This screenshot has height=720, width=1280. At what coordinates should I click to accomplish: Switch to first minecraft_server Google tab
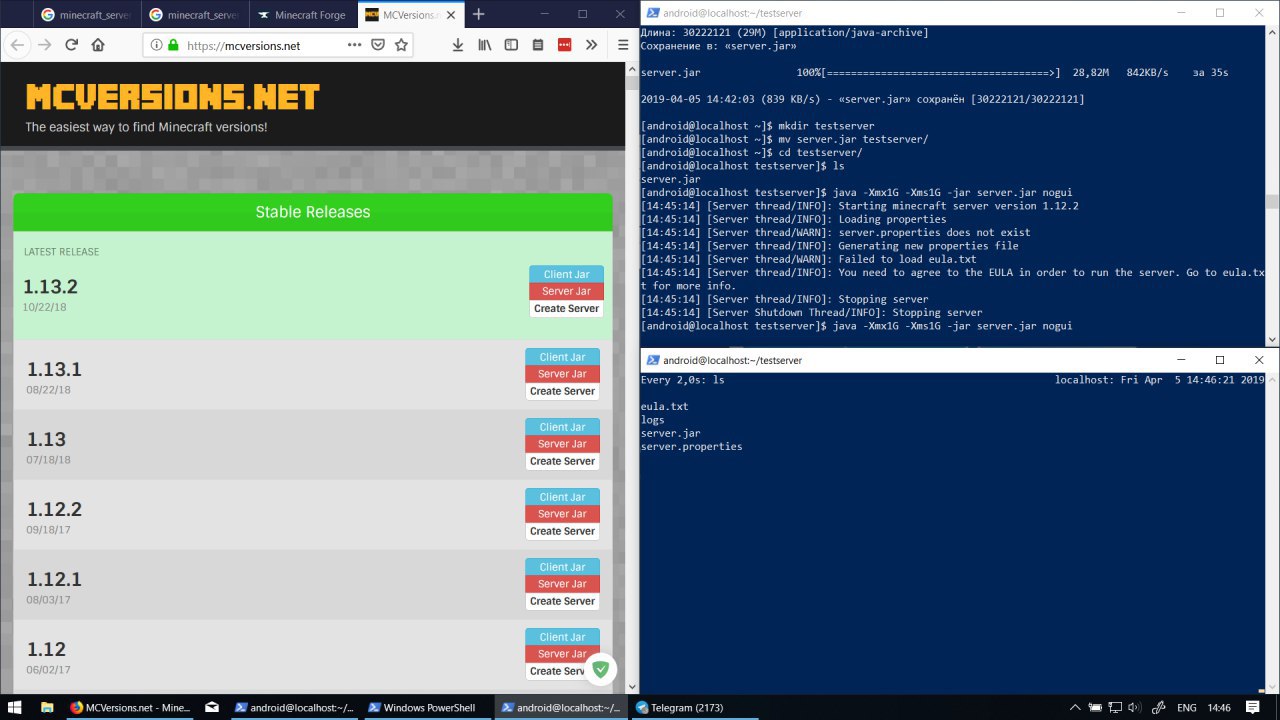[x=86, y=15]
